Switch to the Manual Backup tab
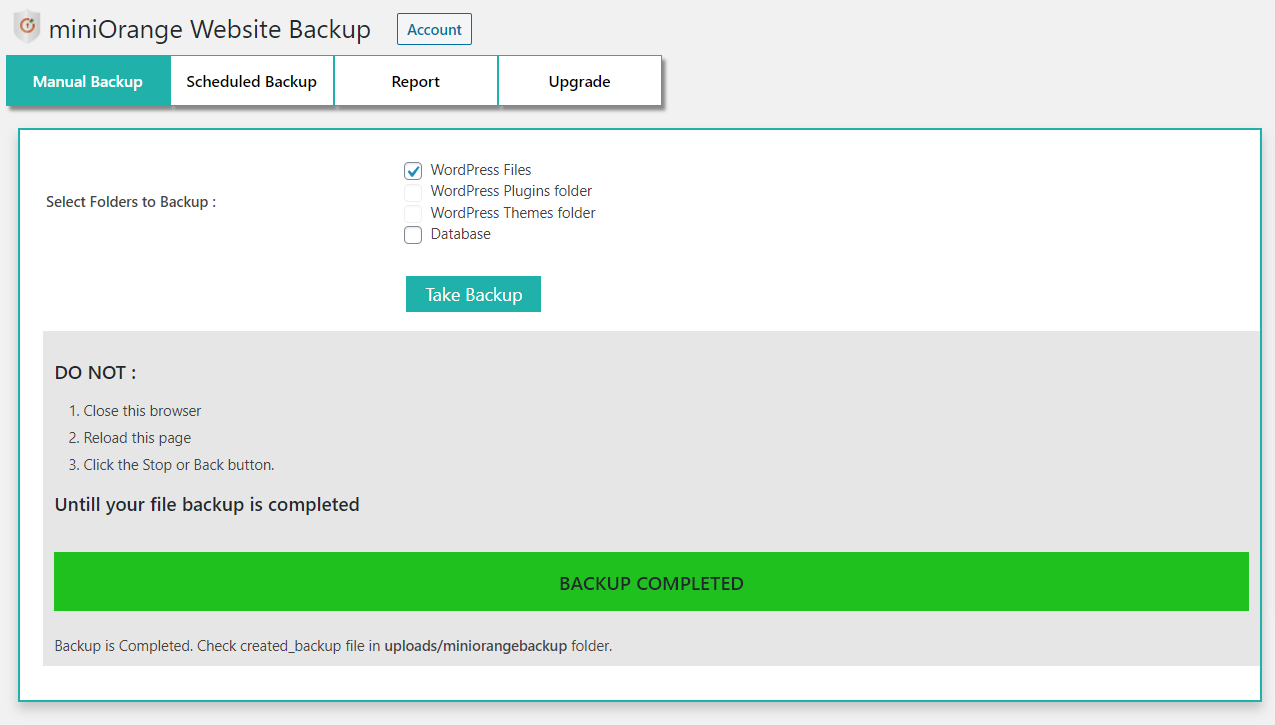Viewport: 1275px width, 725px height. tap(88, 82)
